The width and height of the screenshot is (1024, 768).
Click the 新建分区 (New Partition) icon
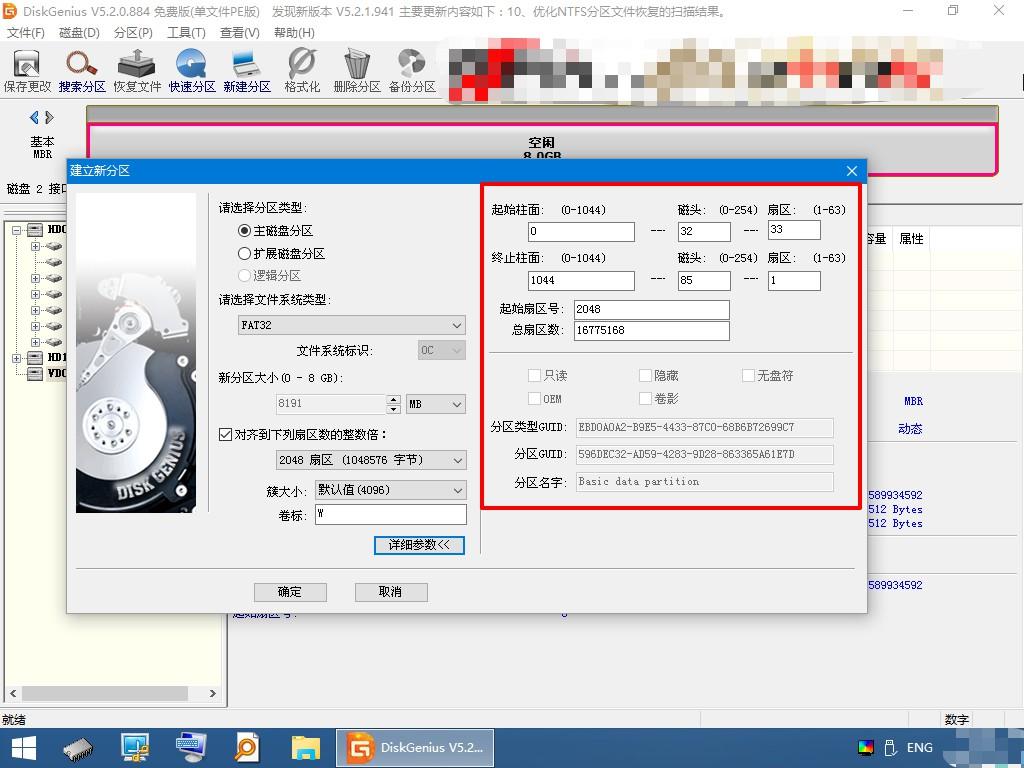pos(246,68)
